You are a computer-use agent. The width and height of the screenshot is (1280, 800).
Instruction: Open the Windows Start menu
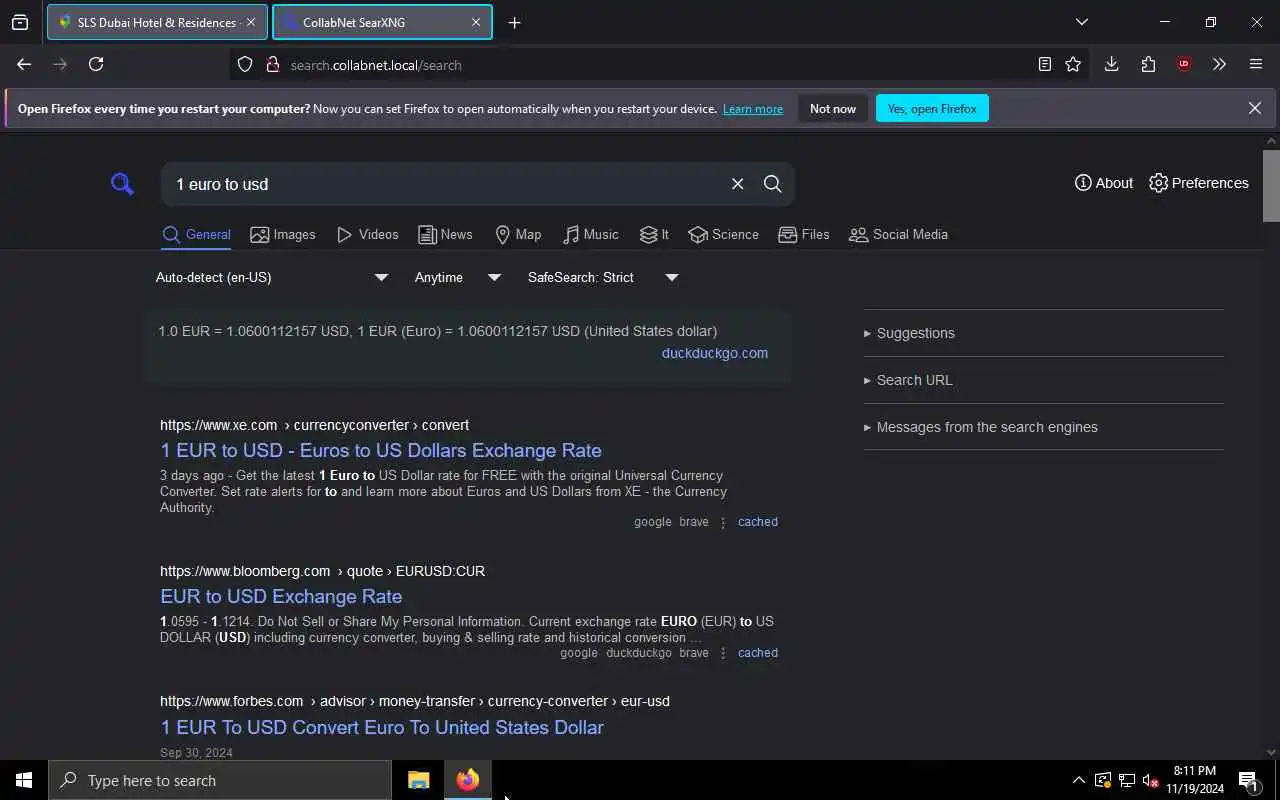point(24,780)
